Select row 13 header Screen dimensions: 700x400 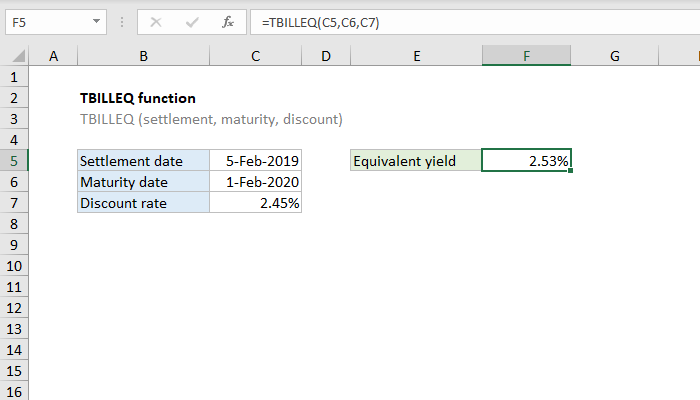[14, 329]
